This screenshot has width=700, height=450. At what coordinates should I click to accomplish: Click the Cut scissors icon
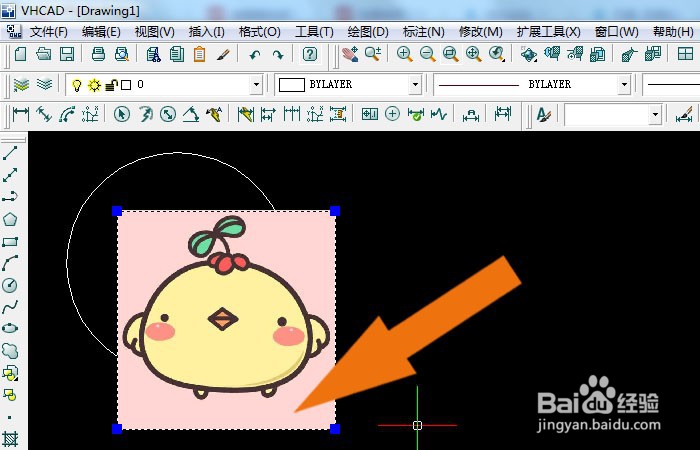pyautogui.click(x=154, y=54)
